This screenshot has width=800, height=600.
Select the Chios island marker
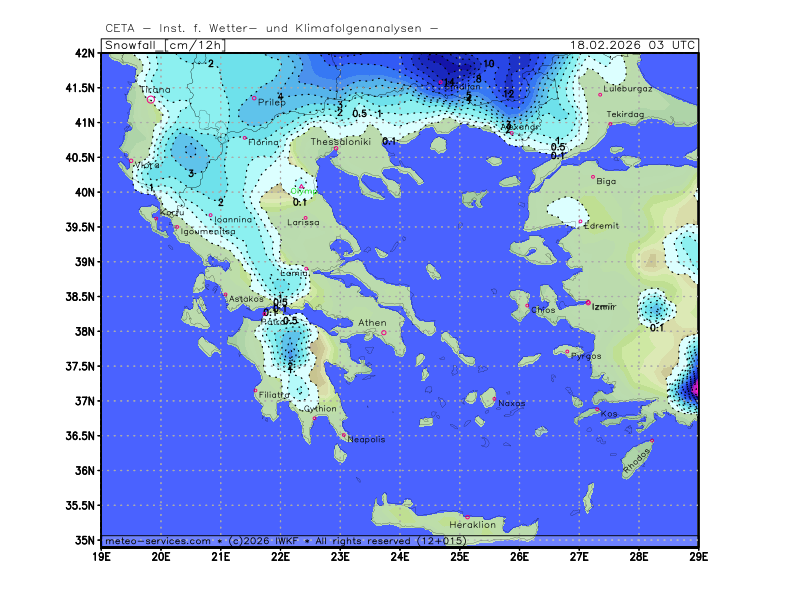(528, 305)
